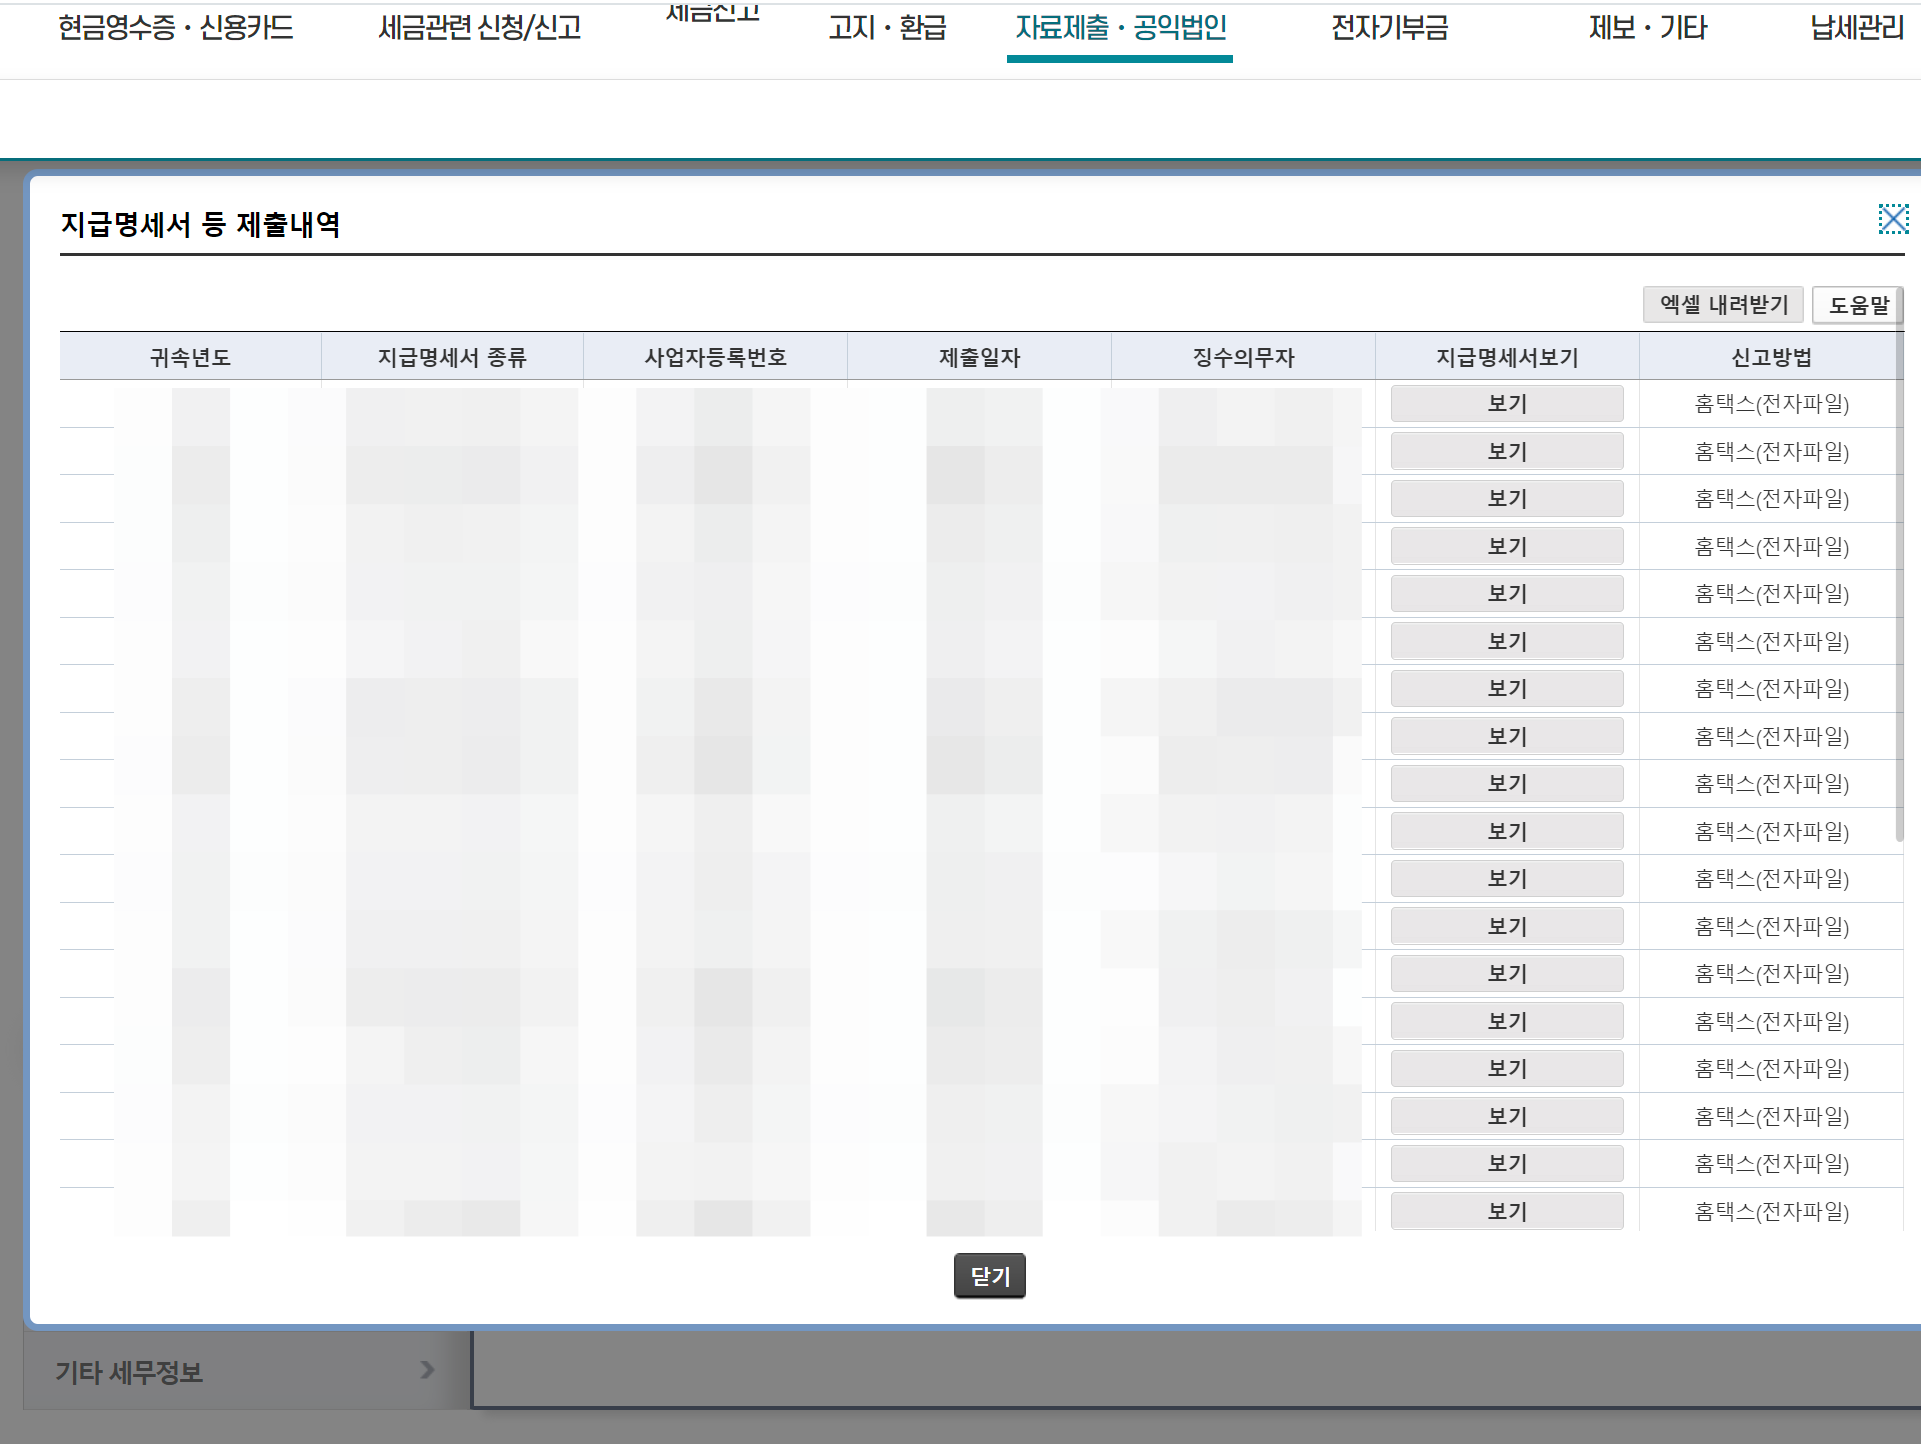Screen dimensions: 1921x1444
Task: Open the 고지·환급 menu
Action: 887,28
